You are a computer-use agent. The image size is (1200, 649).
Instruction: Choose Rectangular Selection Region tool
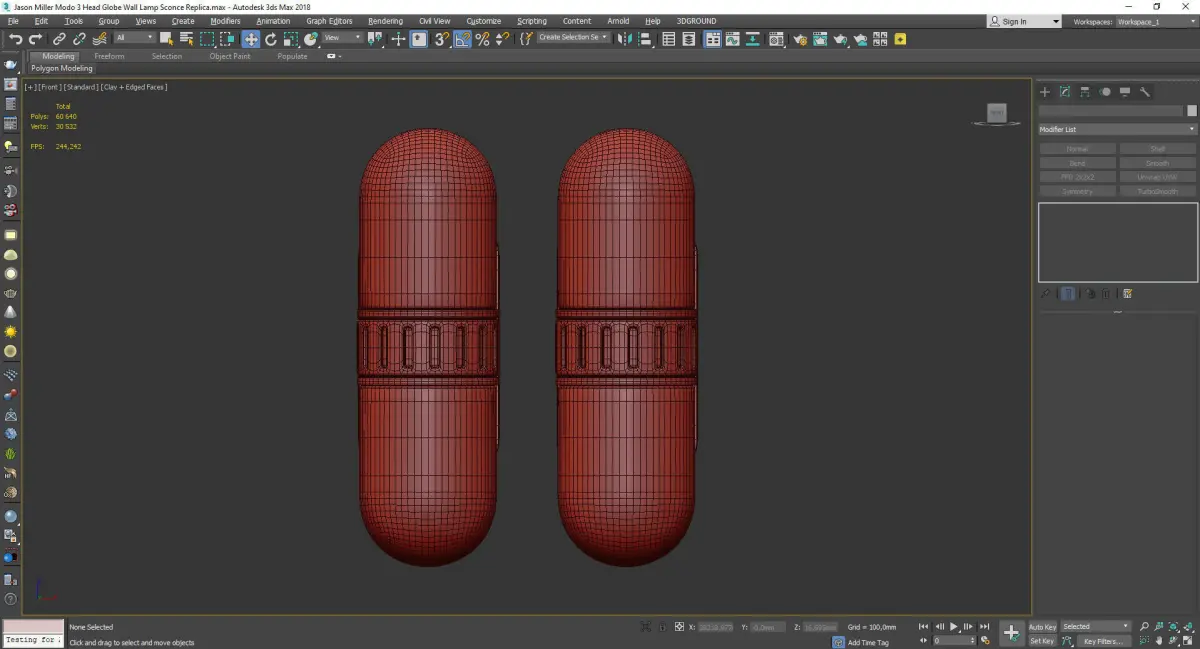pos(207,39)
